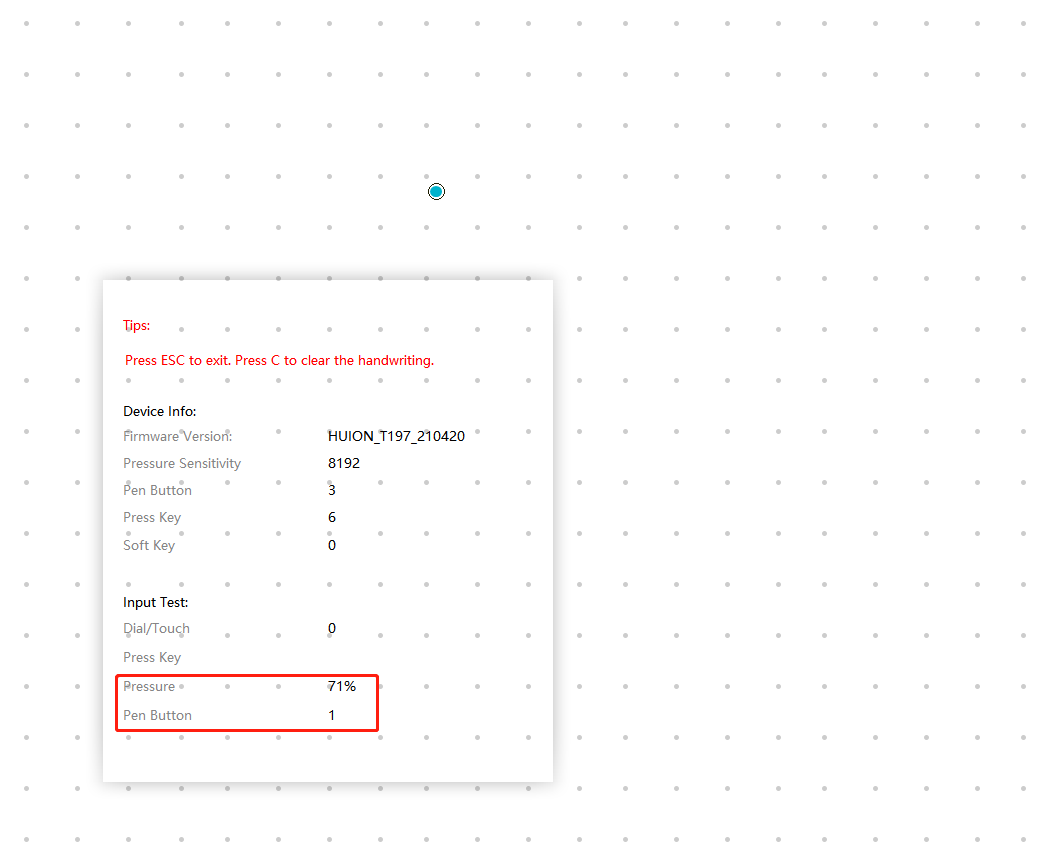Select the 'Press ESC to exit' tip text
This screenshot has width=1037, height=842.
pos(279,360)
